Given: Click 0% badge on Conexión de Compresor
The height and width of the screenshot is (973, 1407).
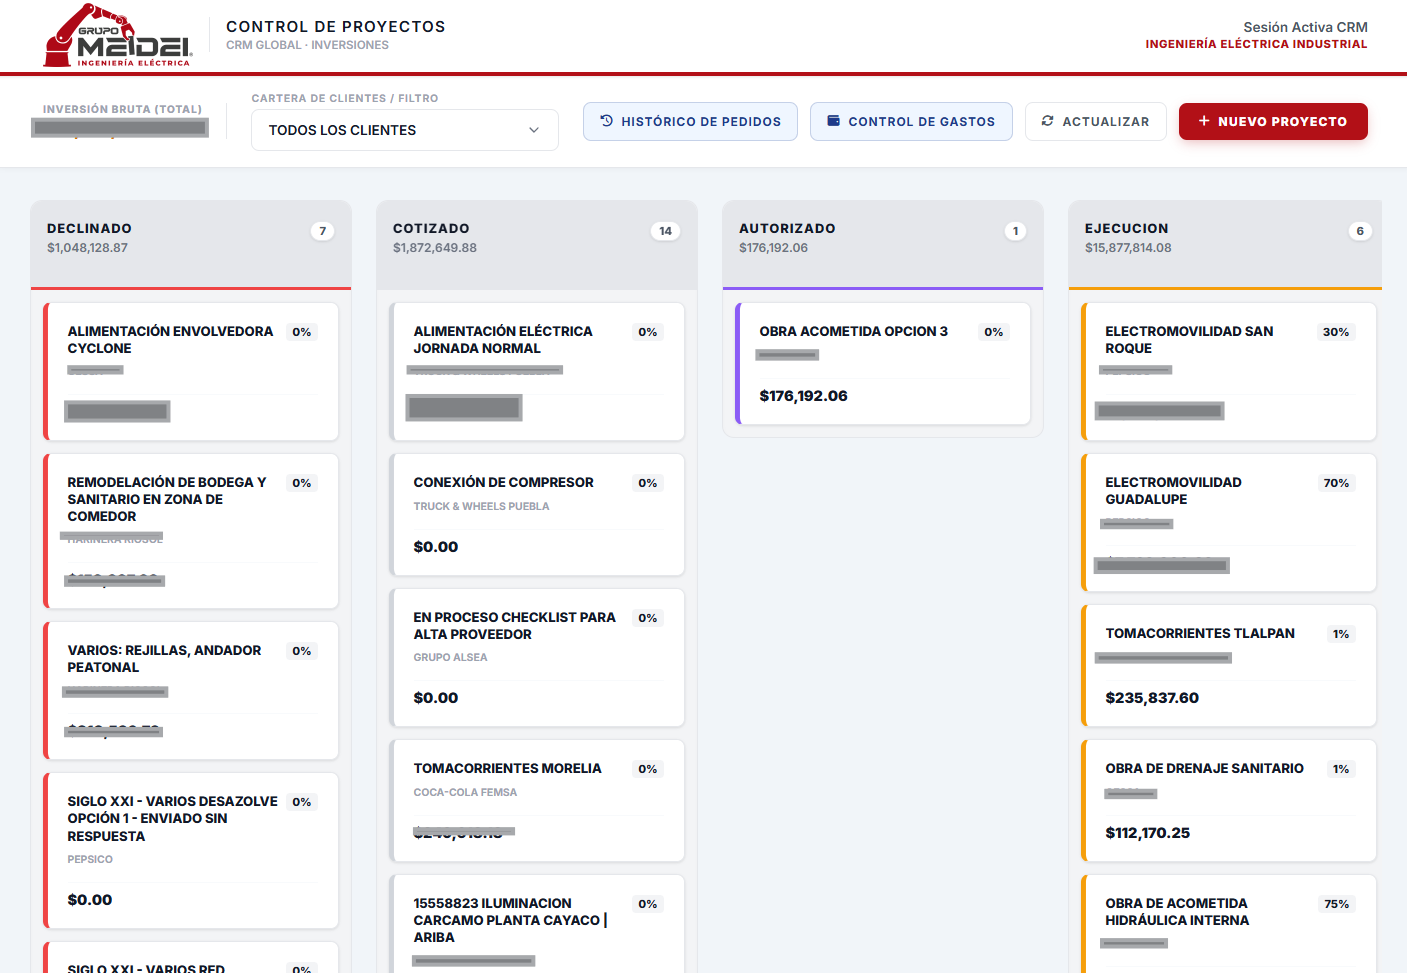Looking at the screenshot, I should [648, 483].
